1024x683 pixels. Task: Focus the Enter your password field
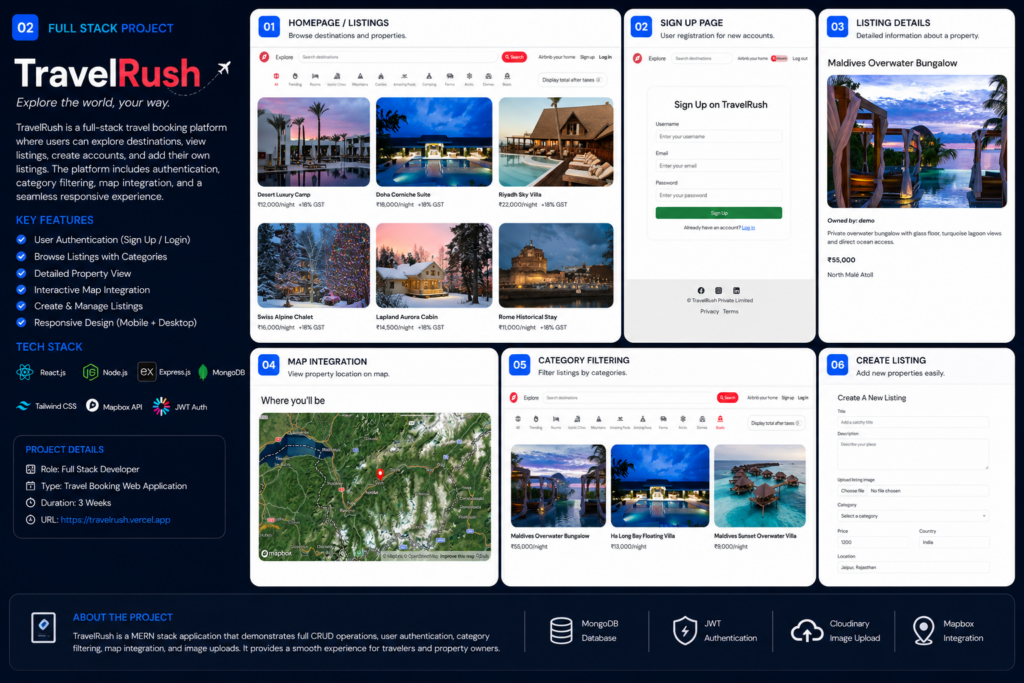718,195
